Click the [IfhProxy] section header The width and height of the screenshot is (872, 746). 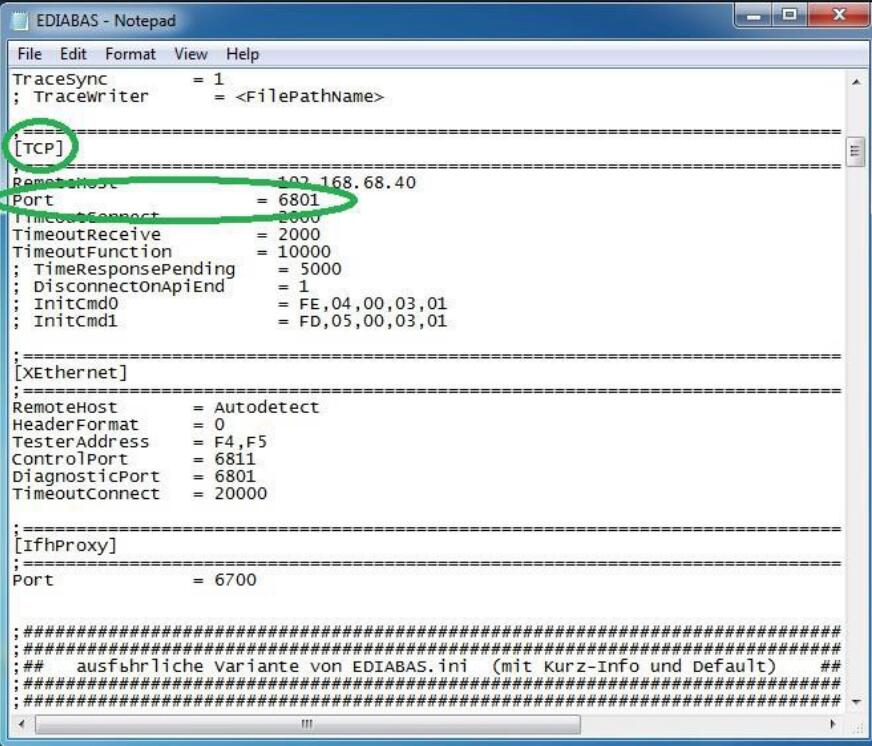tap(65, 545)
